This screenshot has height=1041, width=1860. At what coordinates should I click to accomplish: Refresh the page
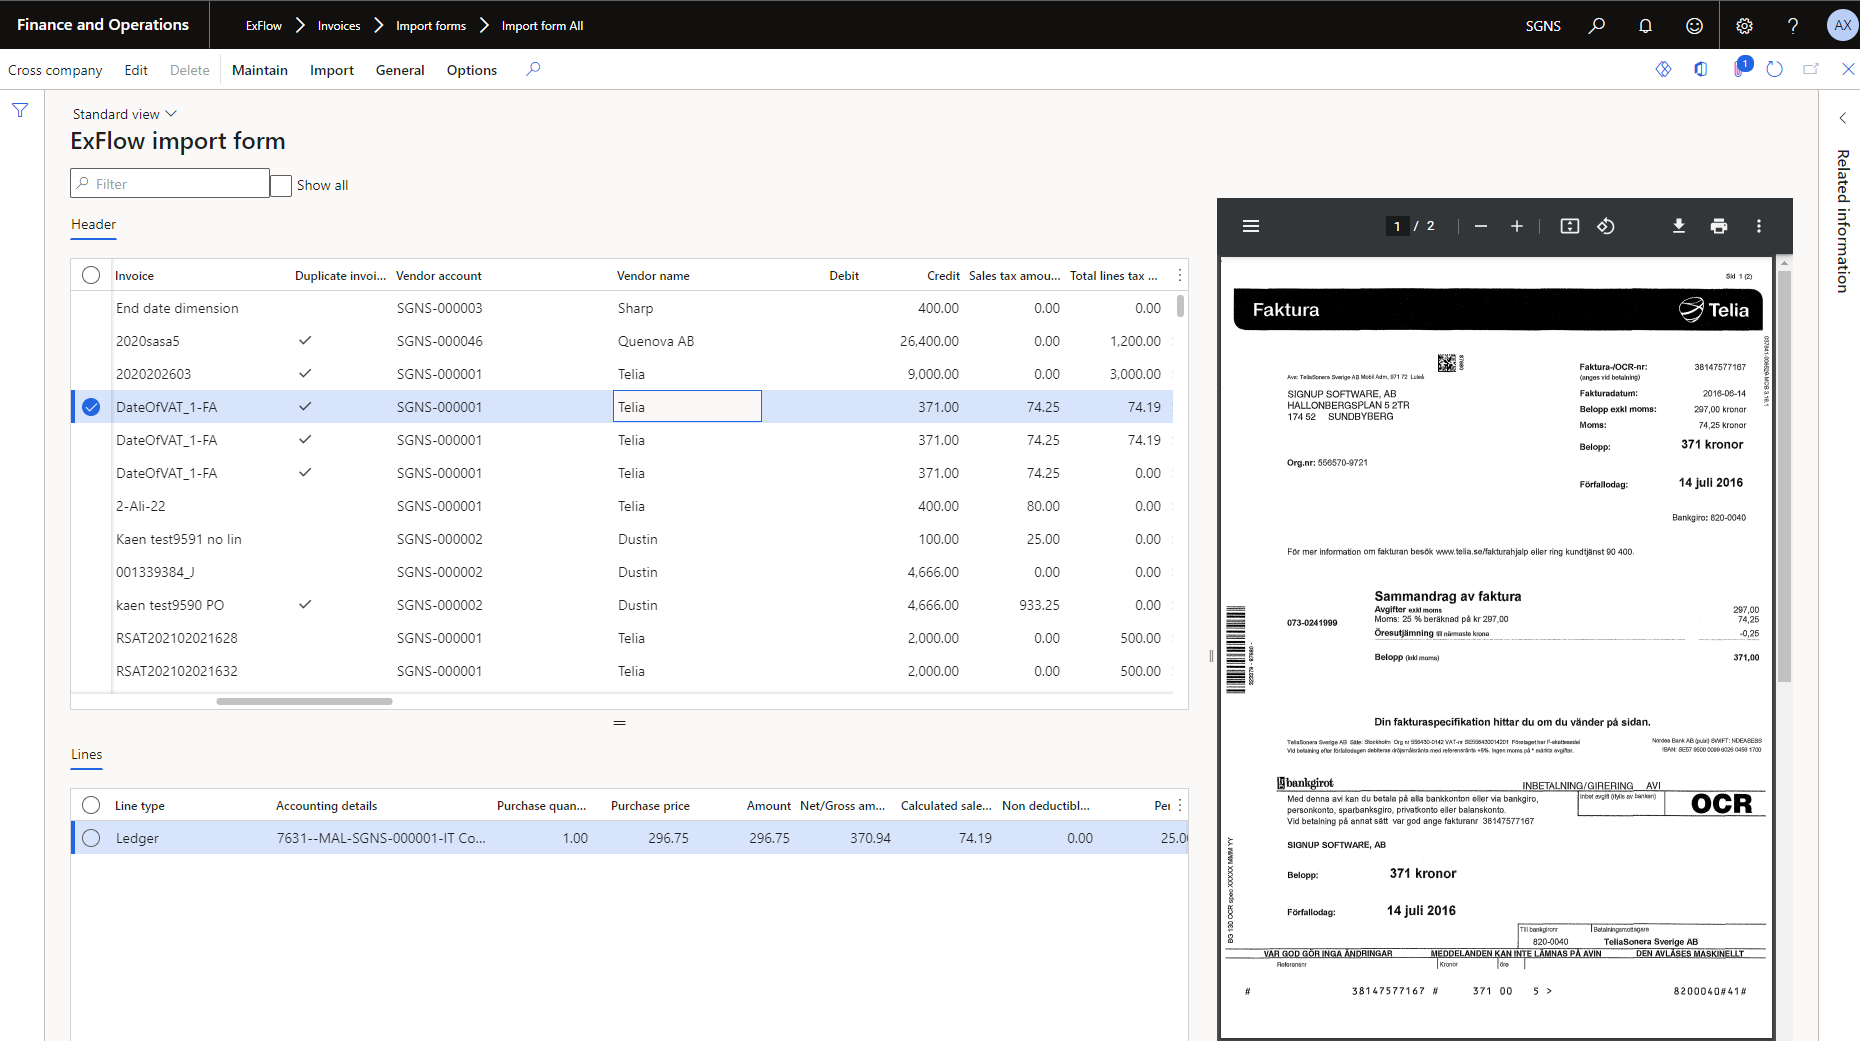coord(1774,69)
